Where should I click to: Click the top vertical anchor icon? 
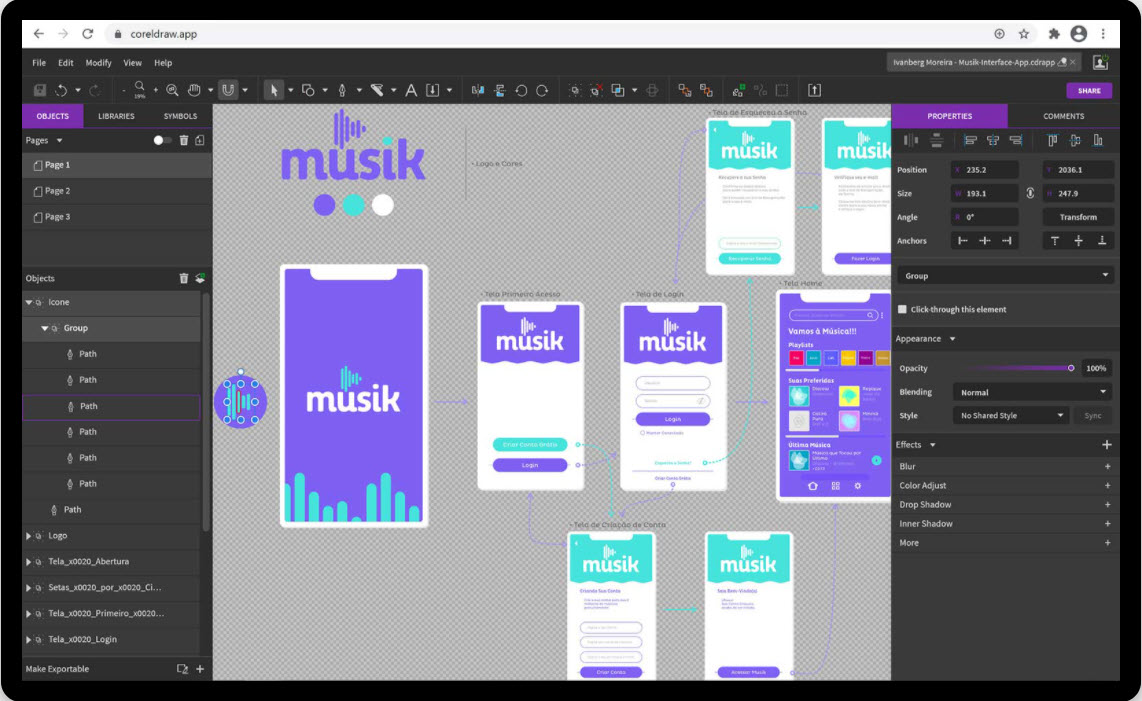1055,240
